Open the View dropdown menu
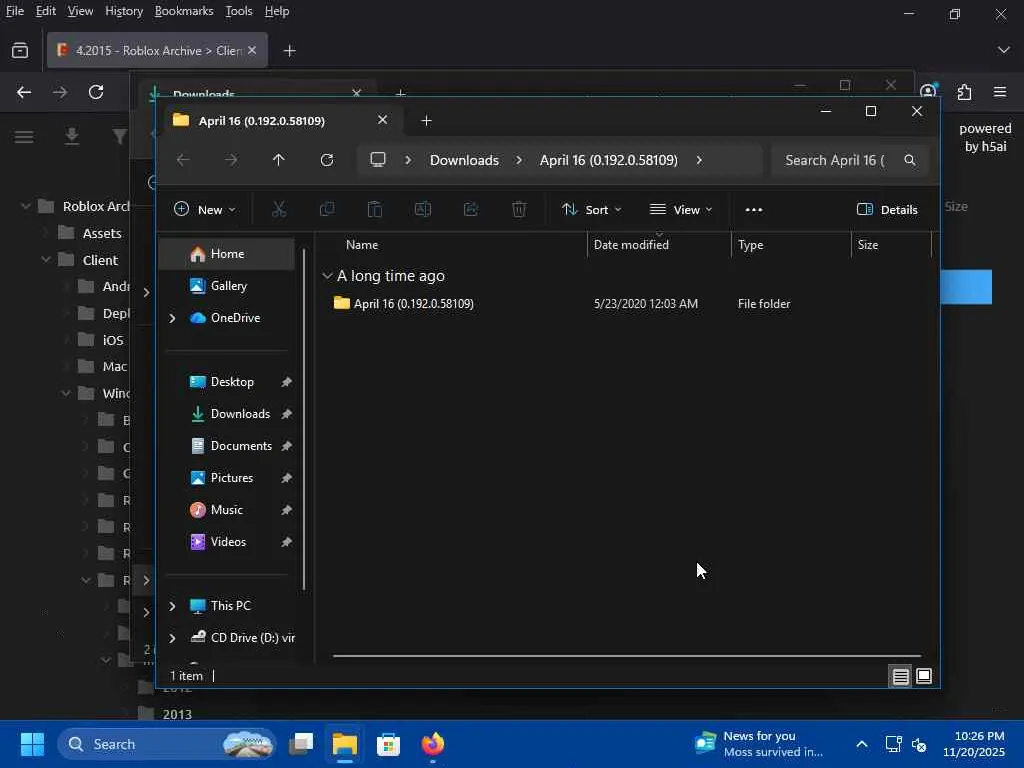 click(681, 209)
